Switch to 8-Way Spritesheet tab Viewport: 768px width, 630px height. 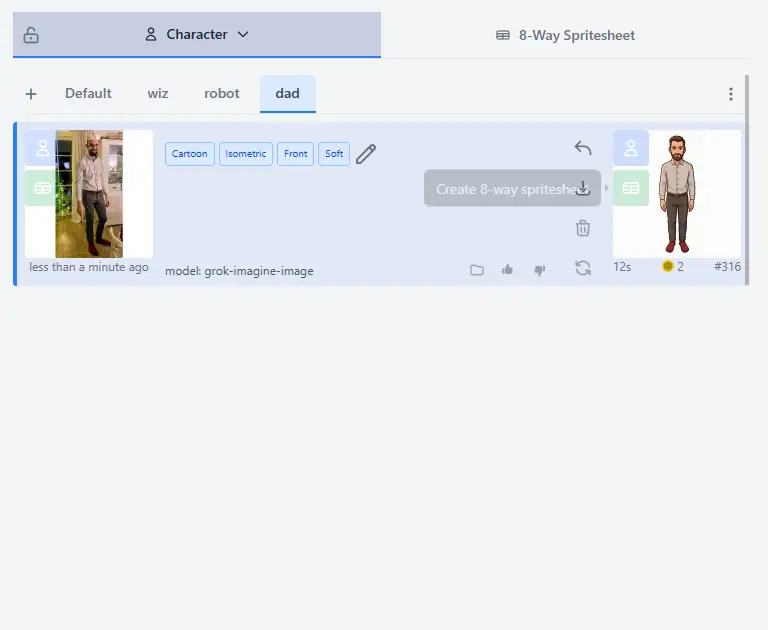click(566, 35)
